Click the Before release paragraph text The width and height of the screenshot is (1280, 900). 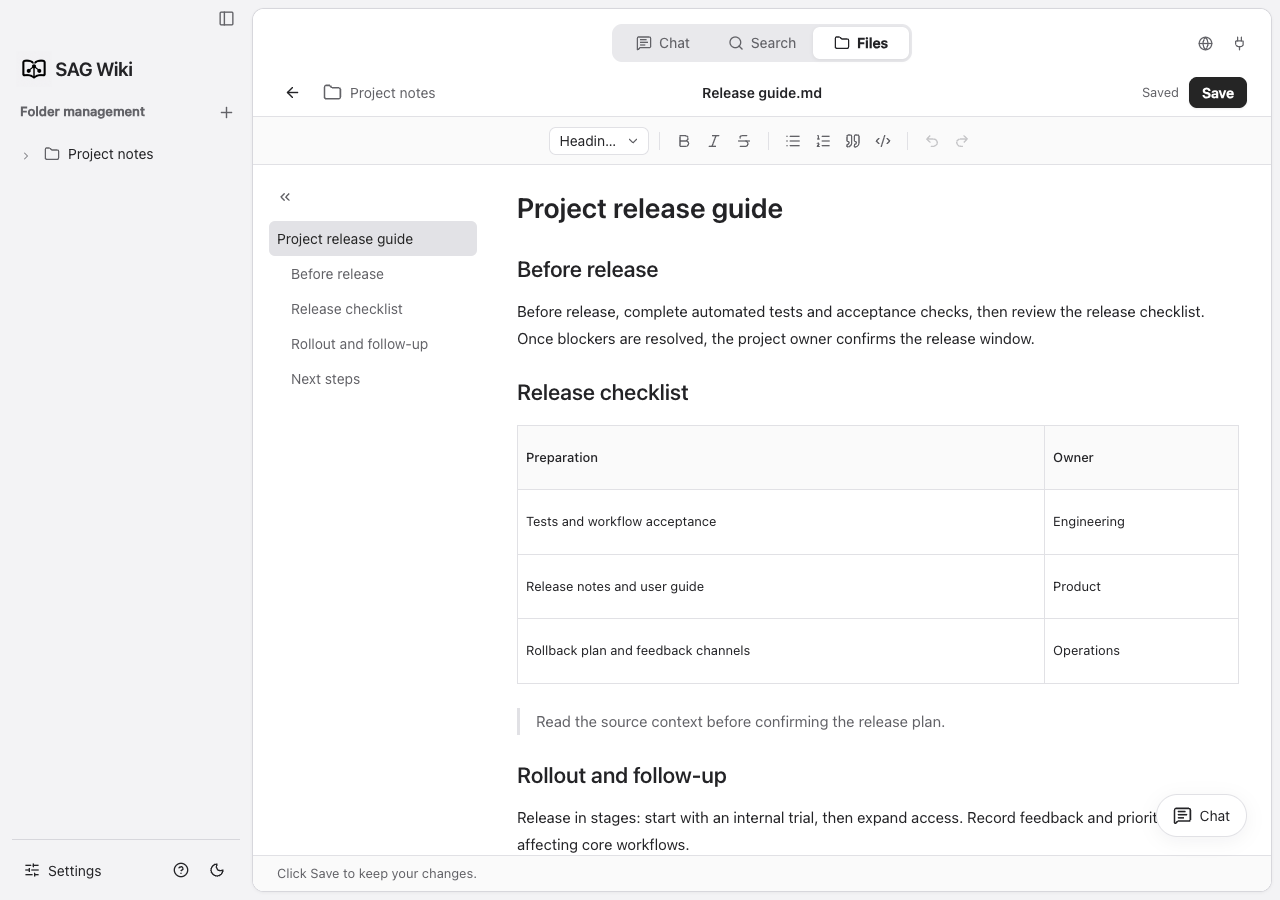(x=861, y=325)
